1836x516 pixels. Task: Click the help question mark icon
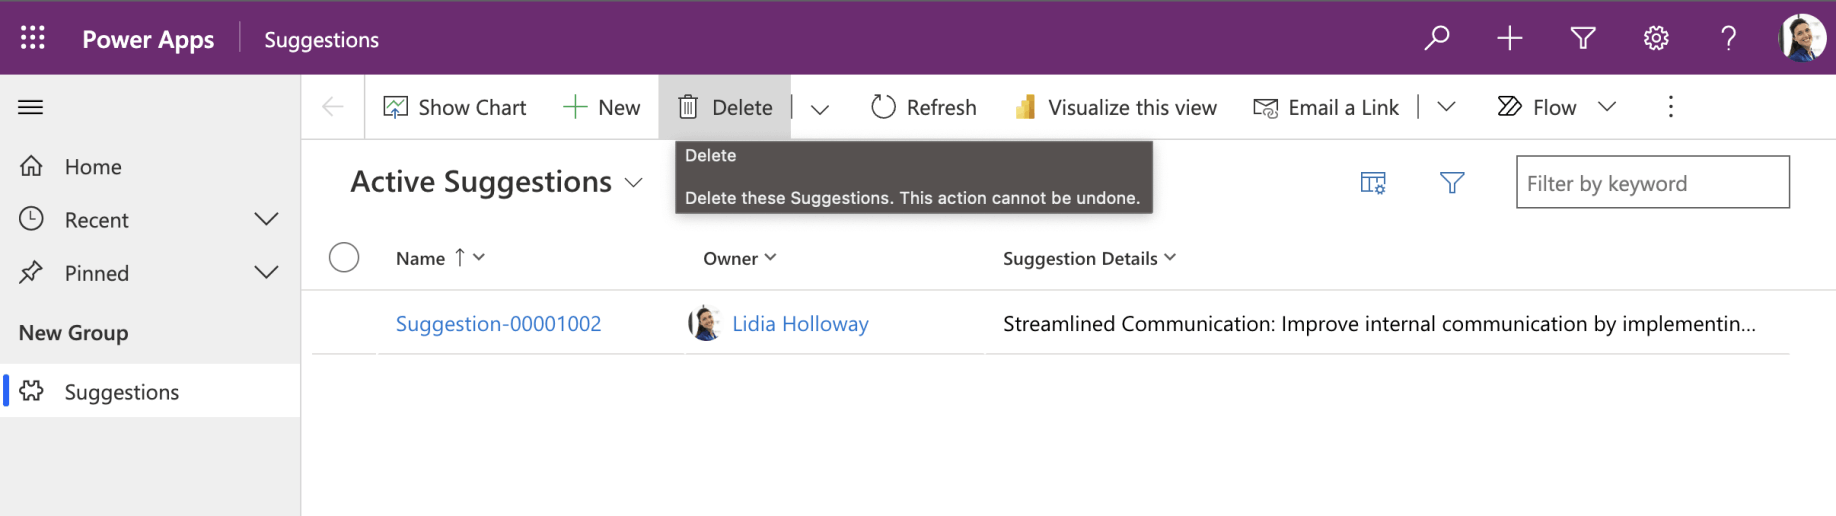pos(1728,38)
